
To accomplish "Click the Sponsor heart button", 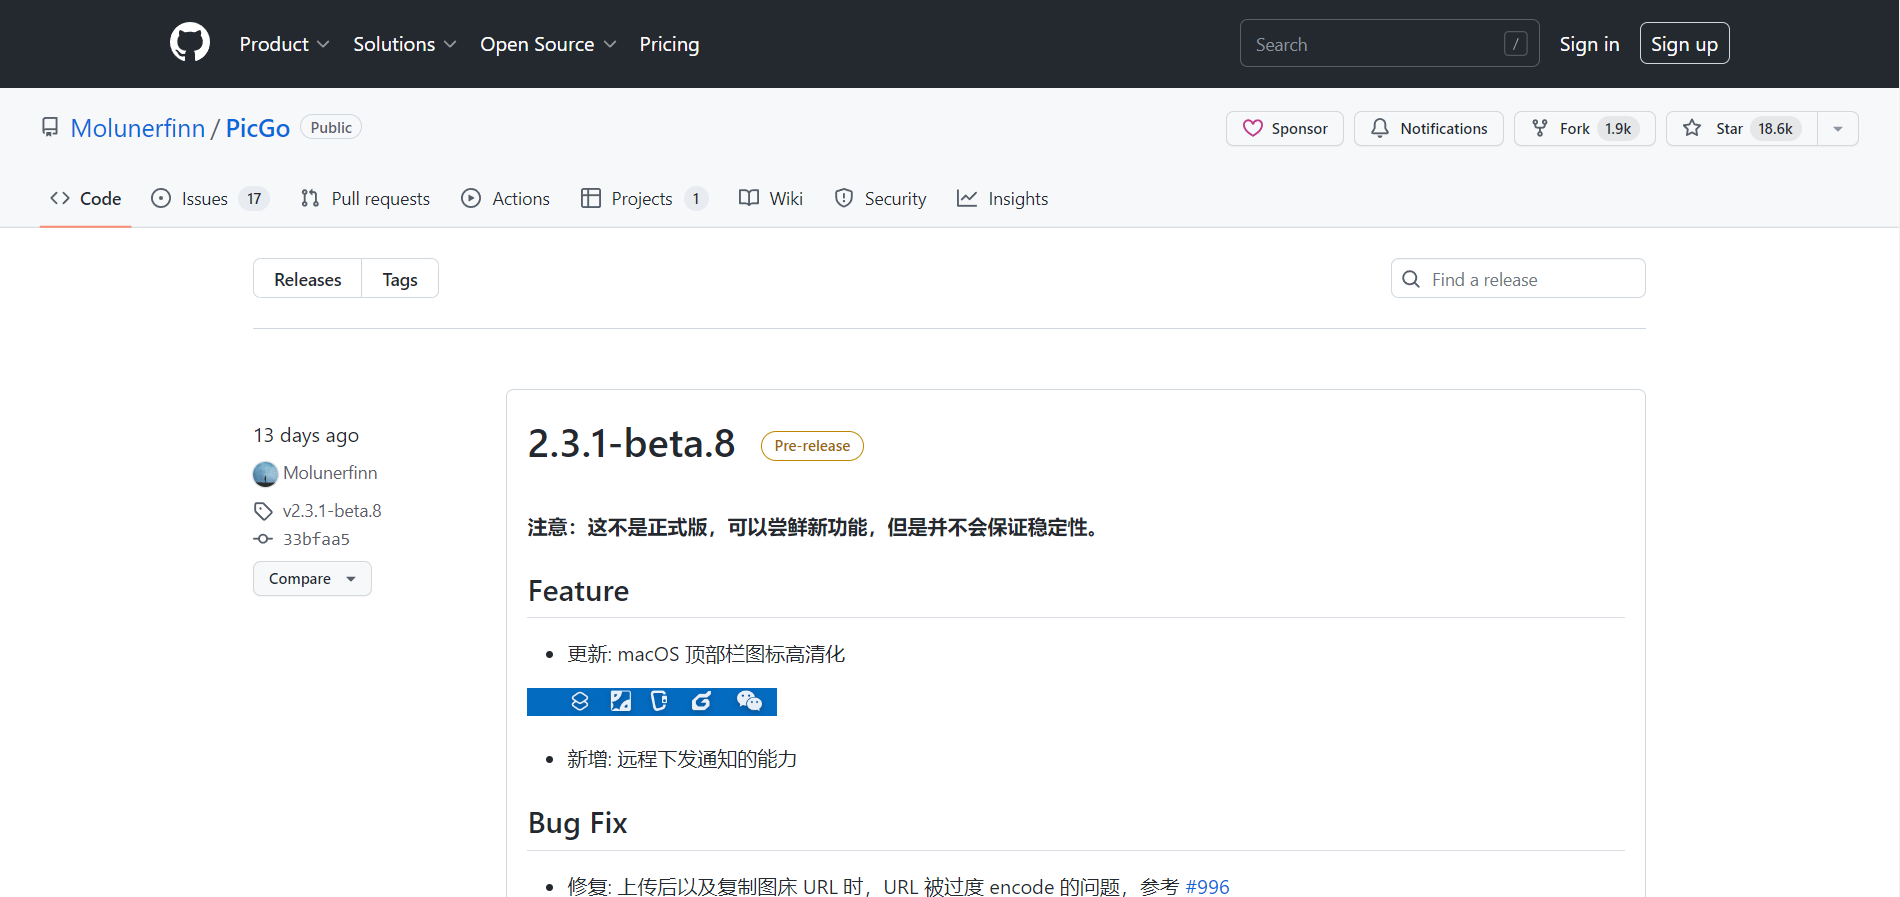I will tap(1285, 129).
